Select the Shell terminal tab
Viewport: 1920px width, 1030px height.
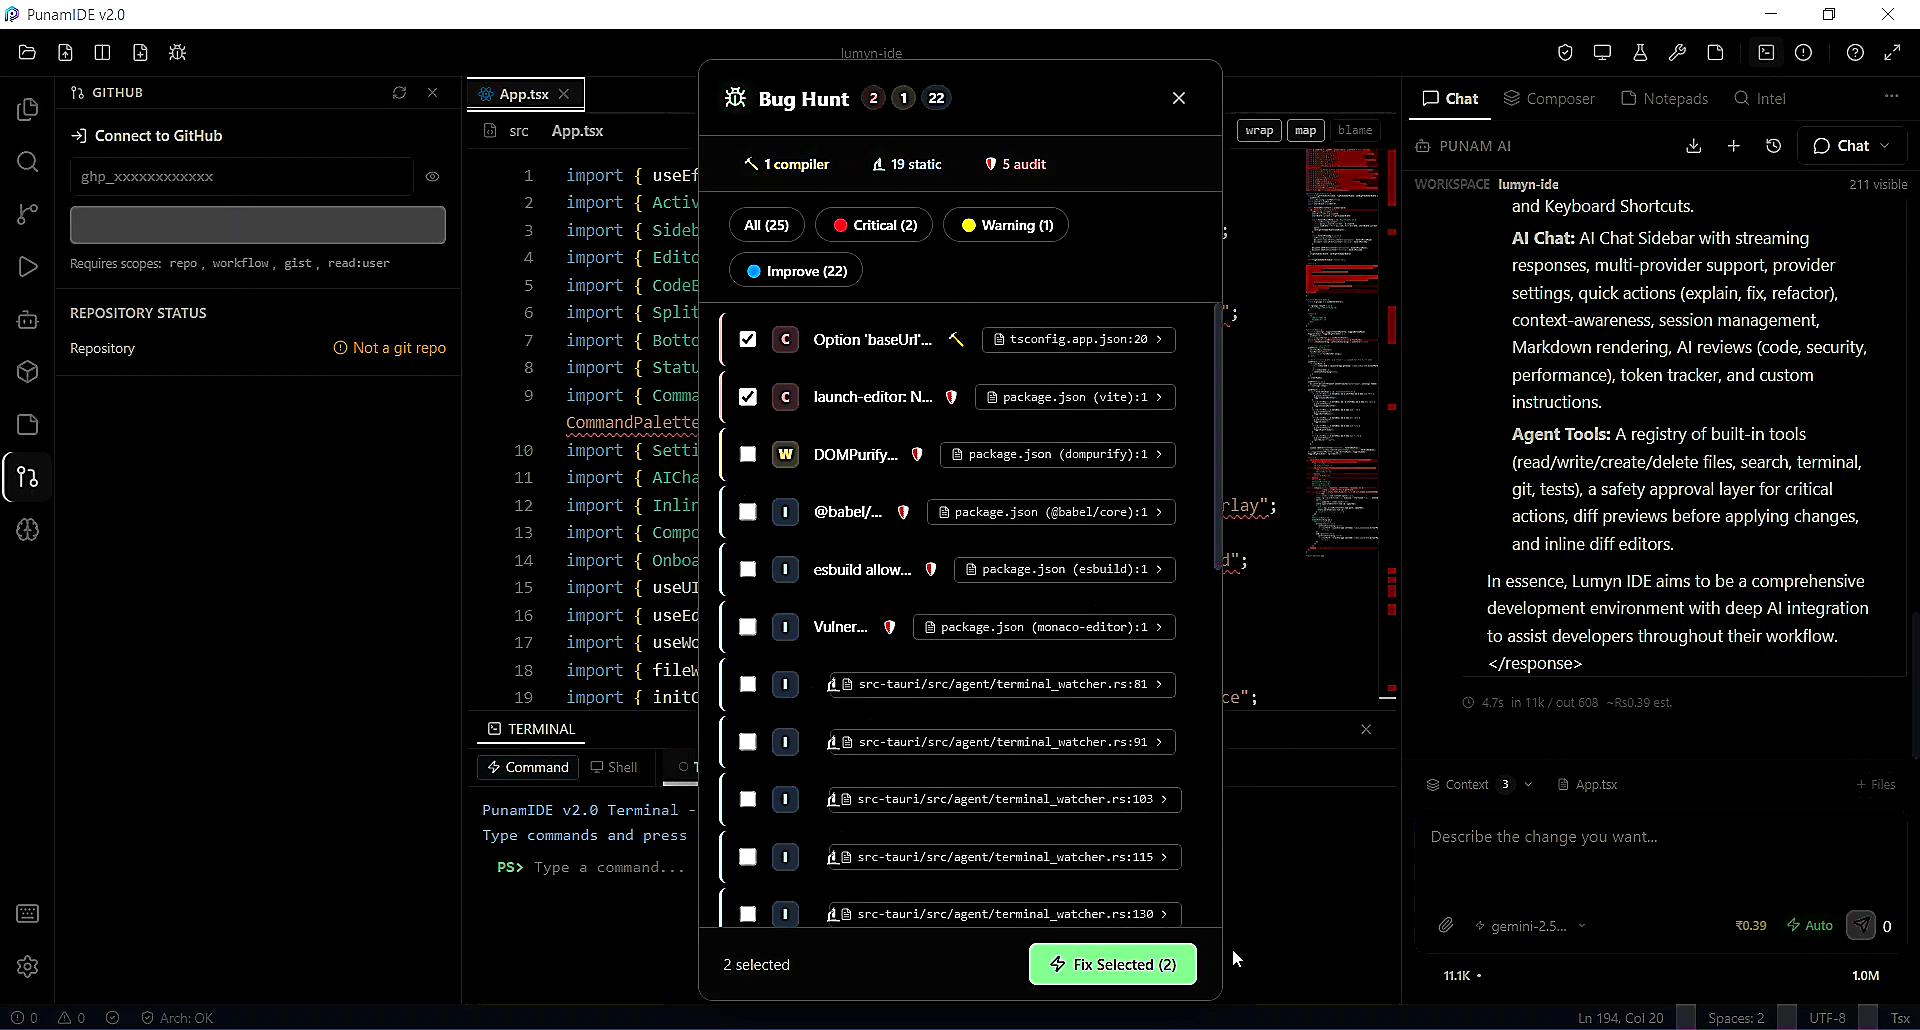(x=613, y=768)
